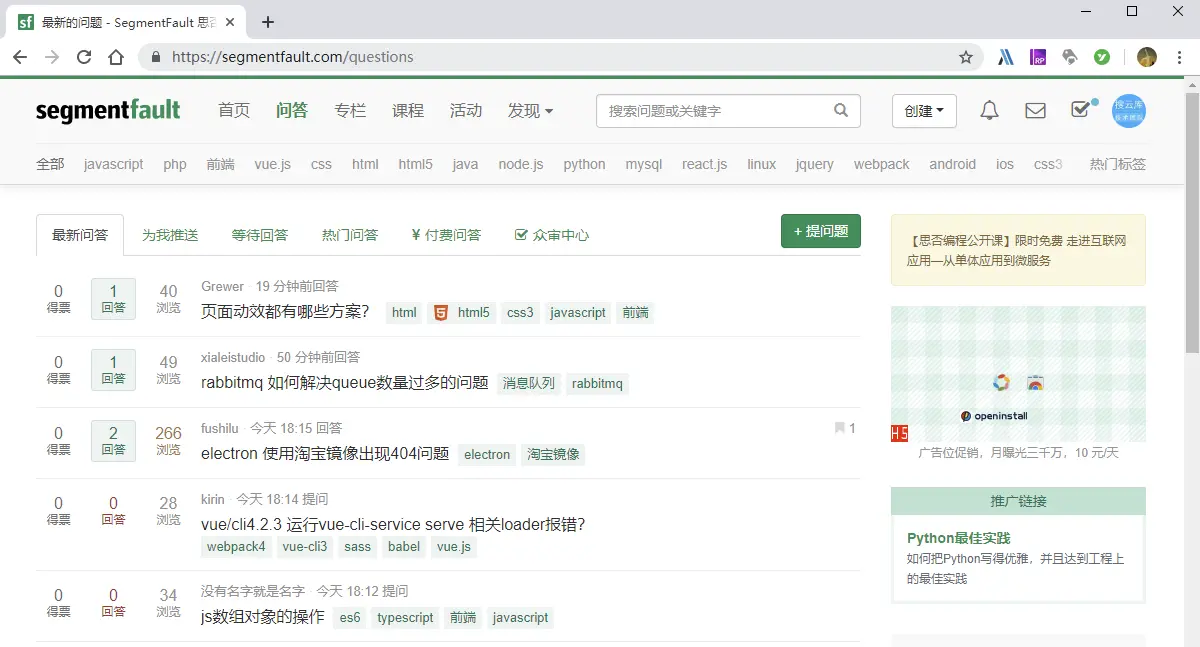1200x647 pixels.
Task: Filter by vue.js tag in tag bar
Action: [273, 164]
